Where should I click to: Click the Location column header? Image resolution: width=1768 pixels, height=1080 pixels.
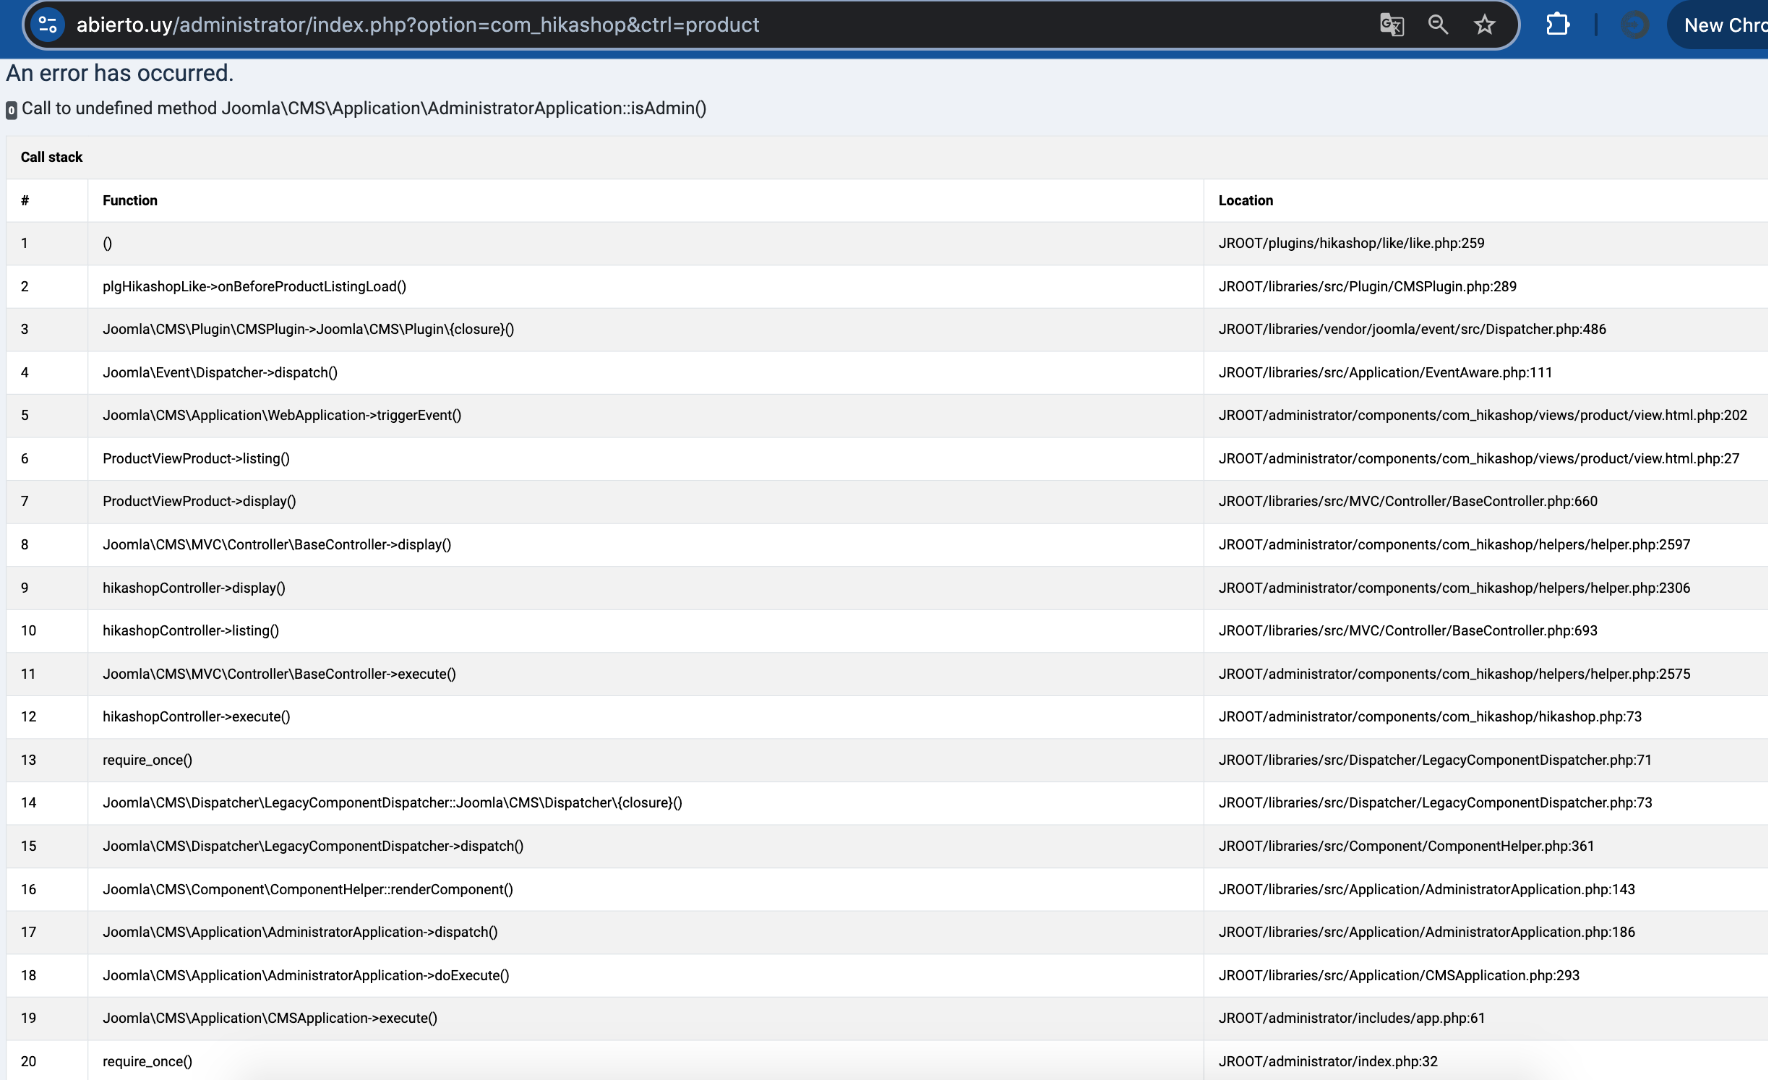(1245, 200)
